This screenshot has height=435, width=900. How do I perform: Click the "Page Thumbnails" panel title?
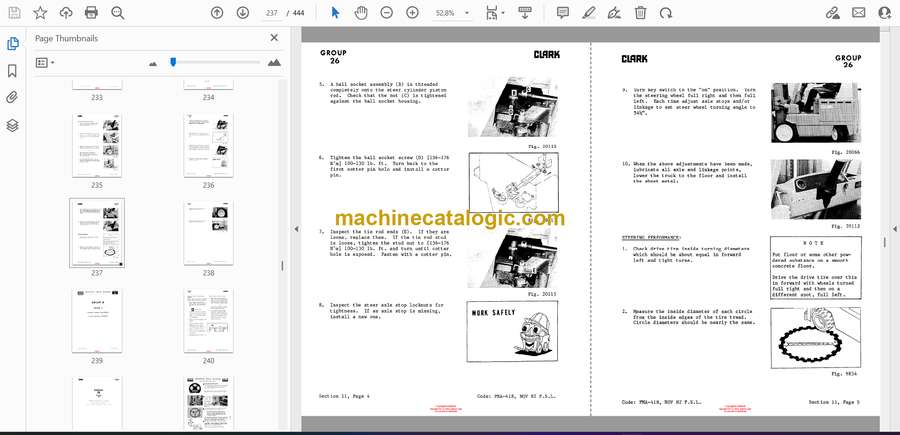67,38
